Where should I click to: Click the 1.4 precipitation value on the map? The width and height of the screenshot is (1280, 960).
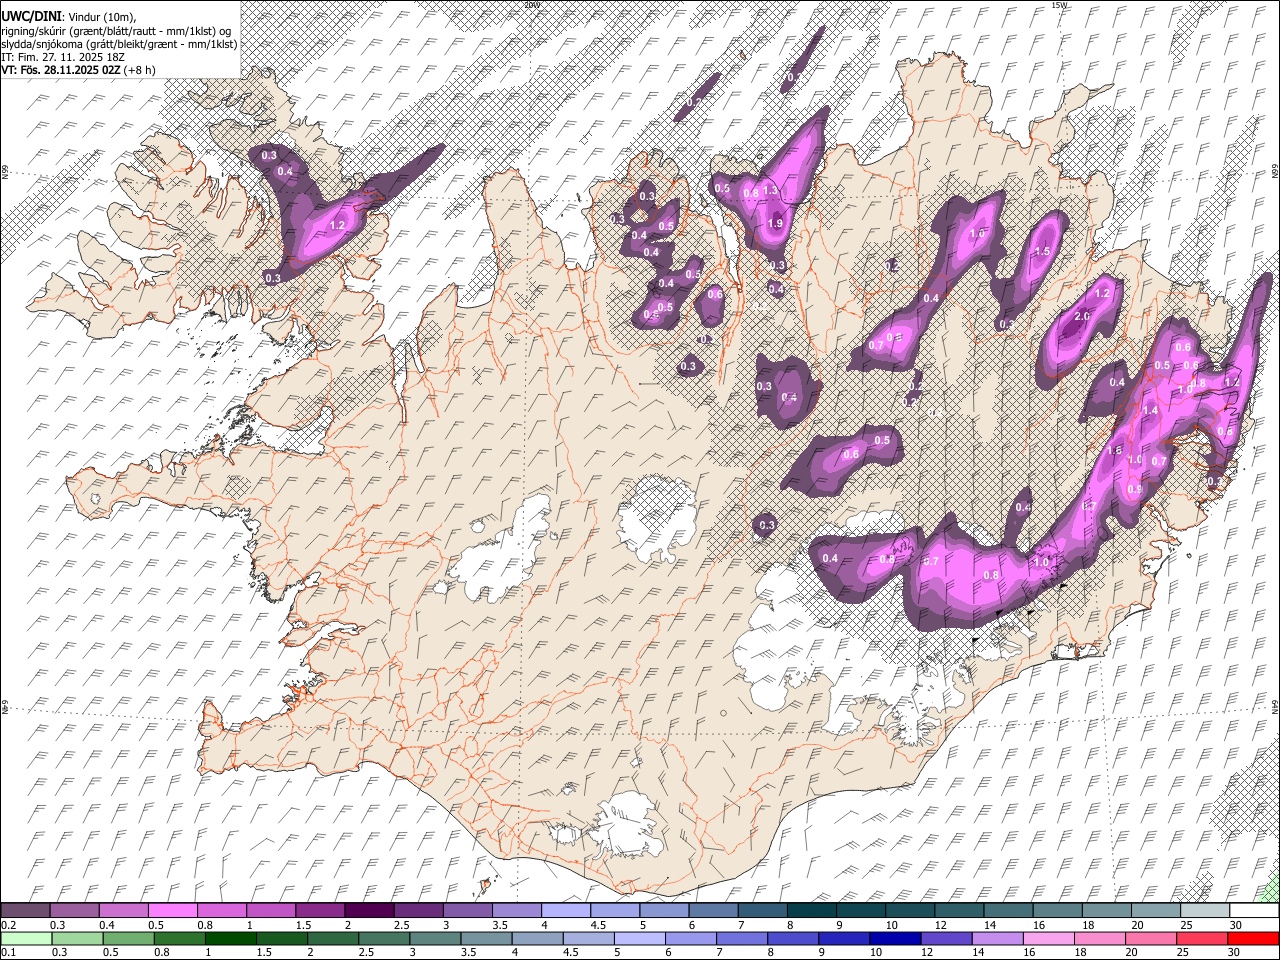pos(1150,411)
